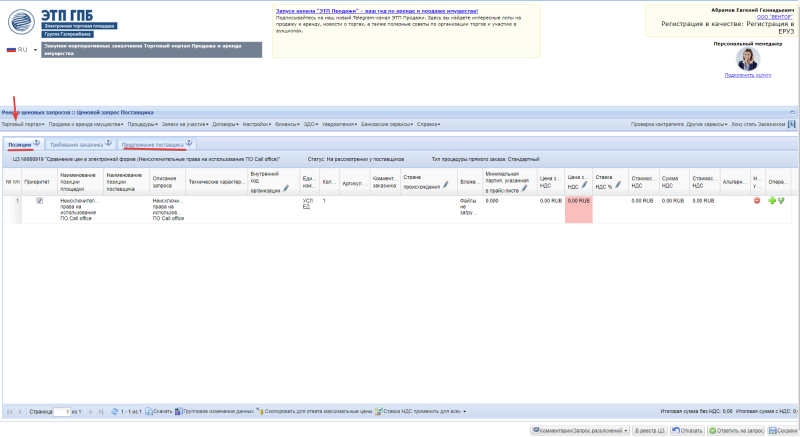Click Подключить услугу link
The image size is (800, 437).
[x=748, y=75]
